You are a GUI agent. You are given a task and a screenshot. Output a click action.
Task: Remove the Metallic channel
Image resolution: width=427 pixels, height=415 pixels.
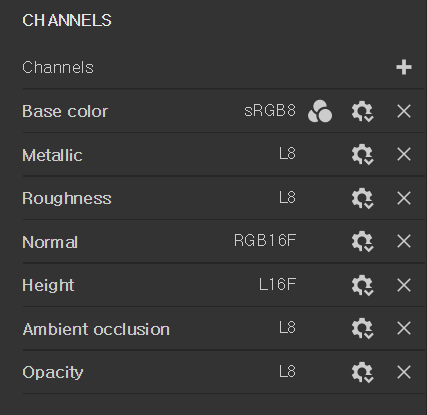[x=404, y=154]
